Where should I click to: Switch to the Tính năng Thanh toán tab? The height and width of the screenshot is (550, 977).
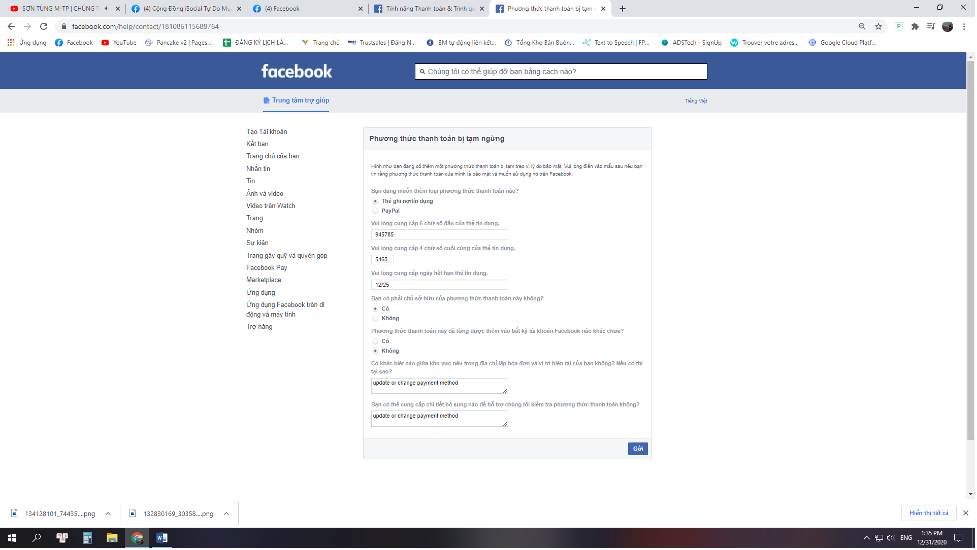429,9
